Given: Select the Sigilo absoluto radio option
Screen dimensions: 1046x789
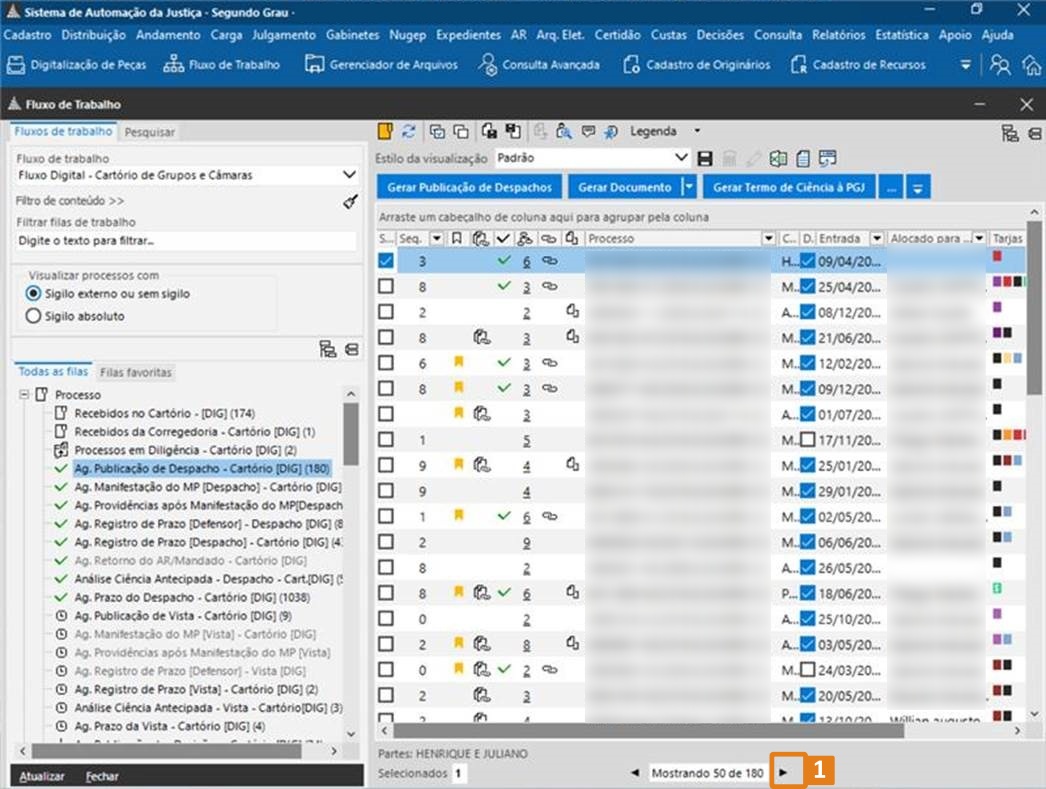Looking at the screenshot, I should pos(34,316).
